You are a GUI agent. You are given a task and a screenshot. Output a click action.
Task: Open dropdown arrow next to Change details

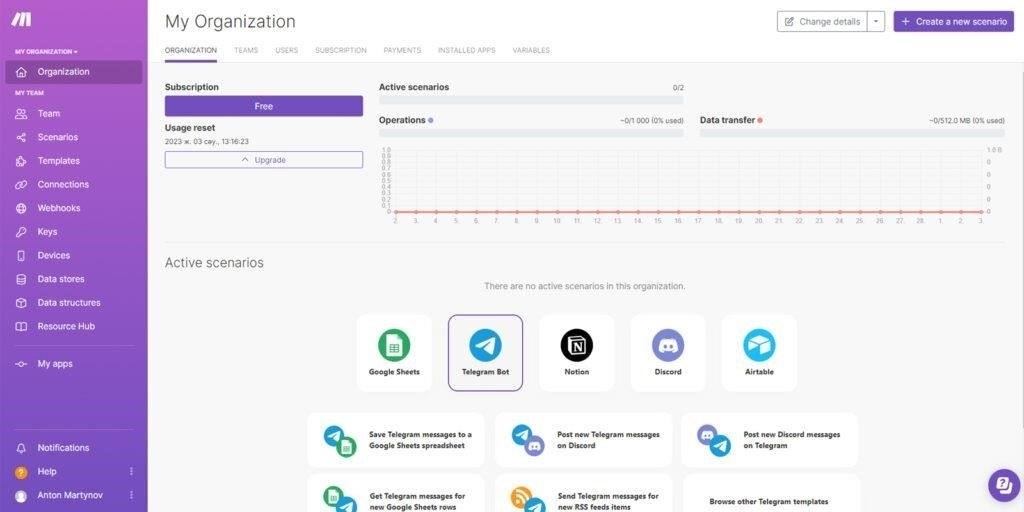pyautogui.click(x=876, y=22)
